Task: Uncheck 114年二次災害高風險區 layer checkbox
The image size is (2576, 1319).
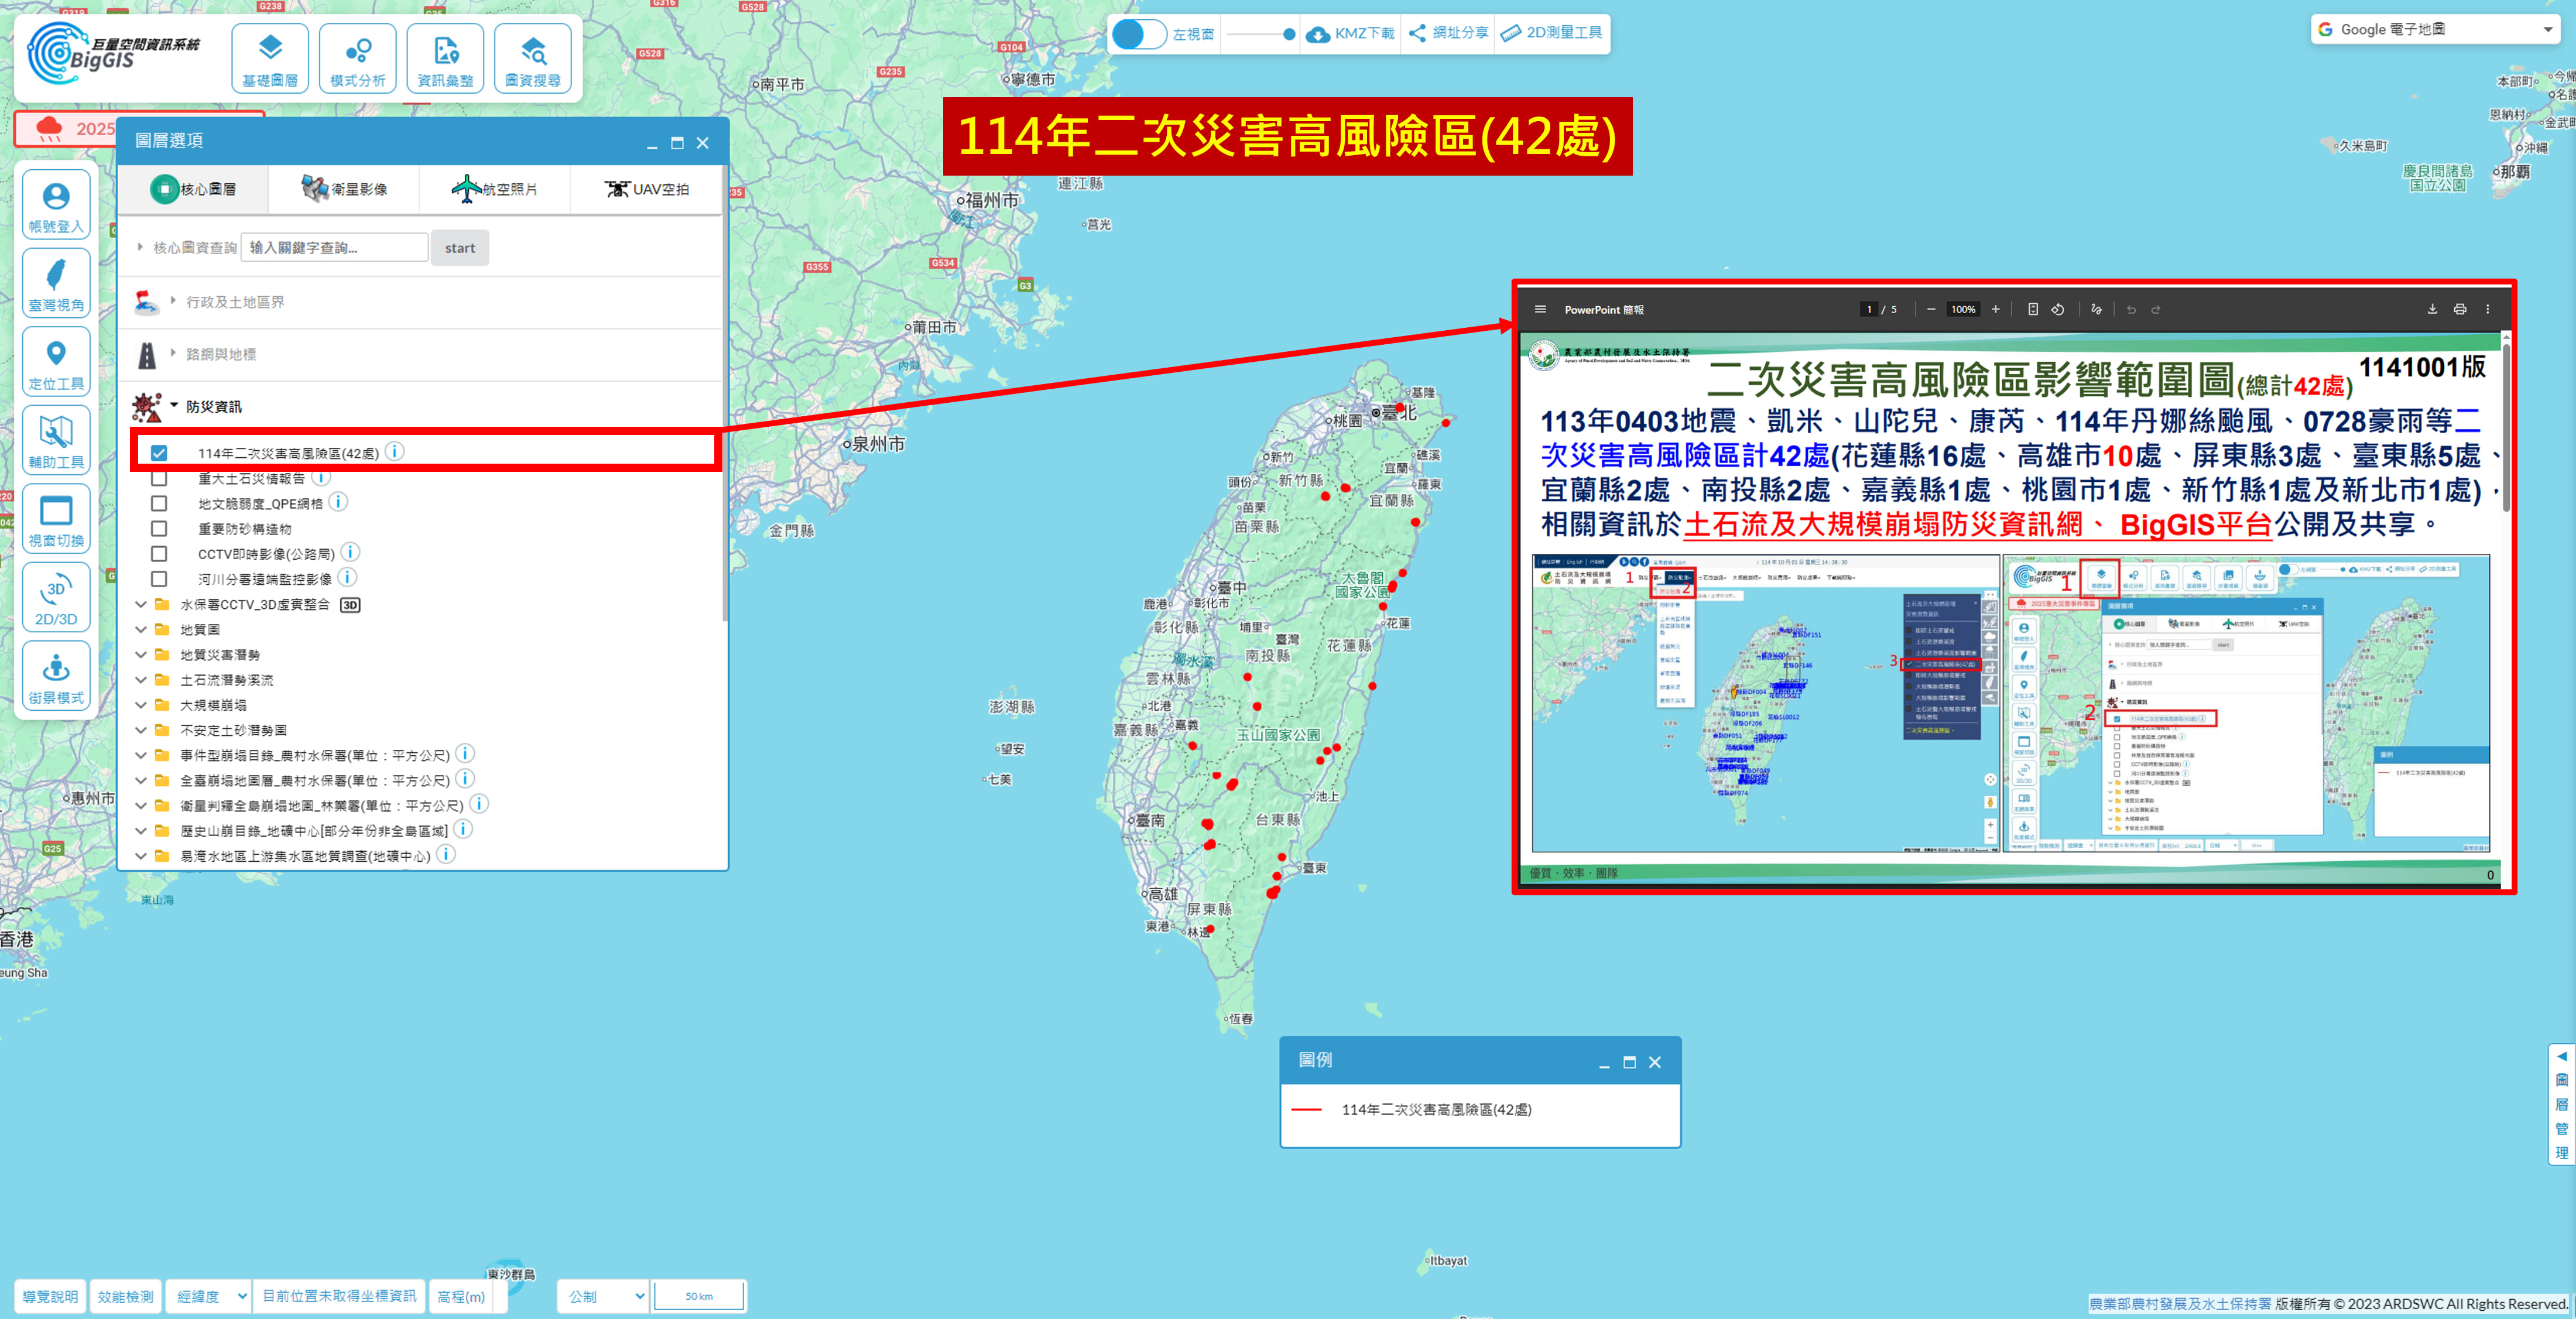Action: pos(159,453)
